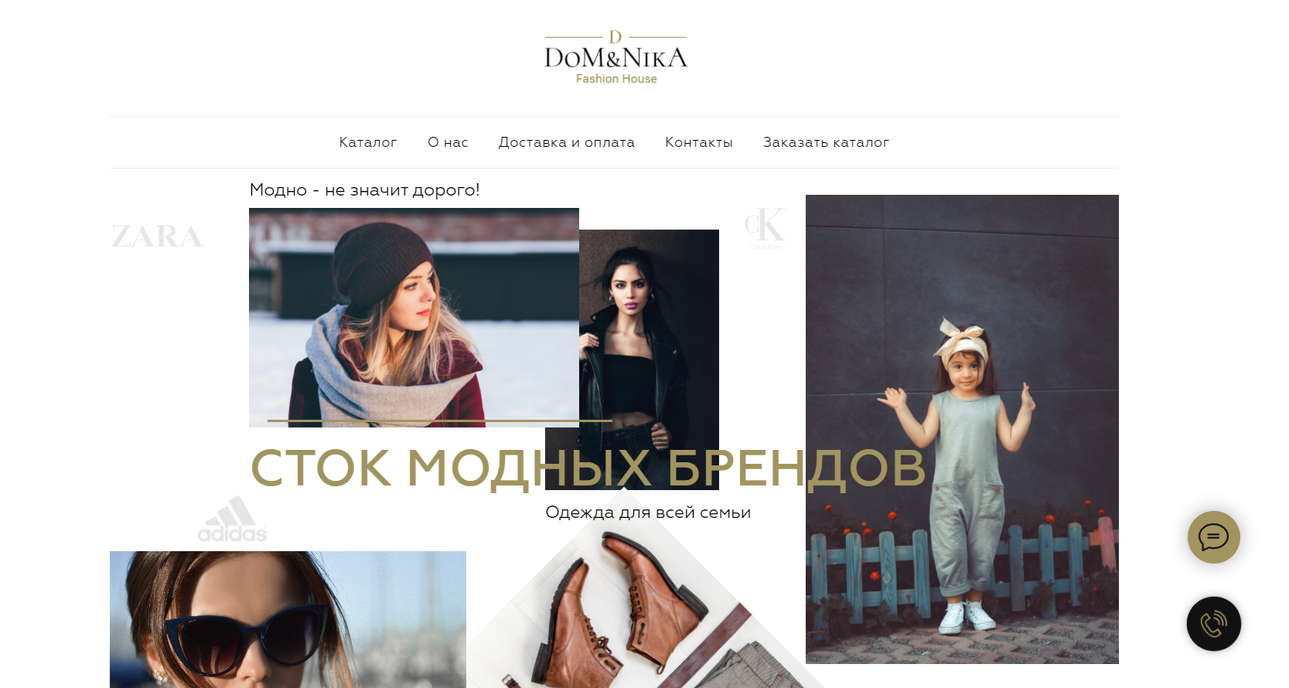Open Доставка и оплата section

coord(567,142)
